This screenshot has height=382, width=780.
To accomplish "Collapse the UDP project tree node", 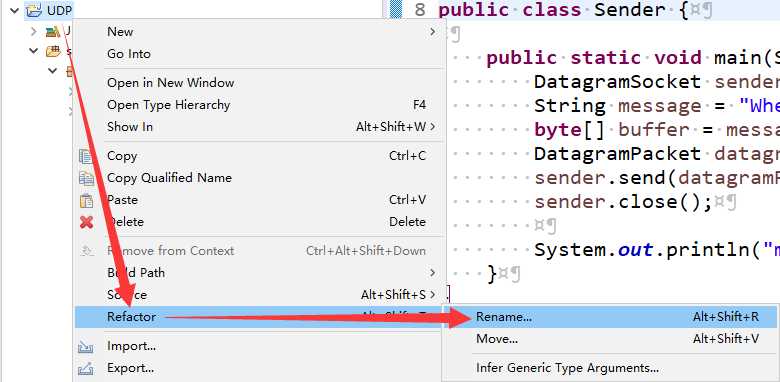I will click(x=14, y=9).
